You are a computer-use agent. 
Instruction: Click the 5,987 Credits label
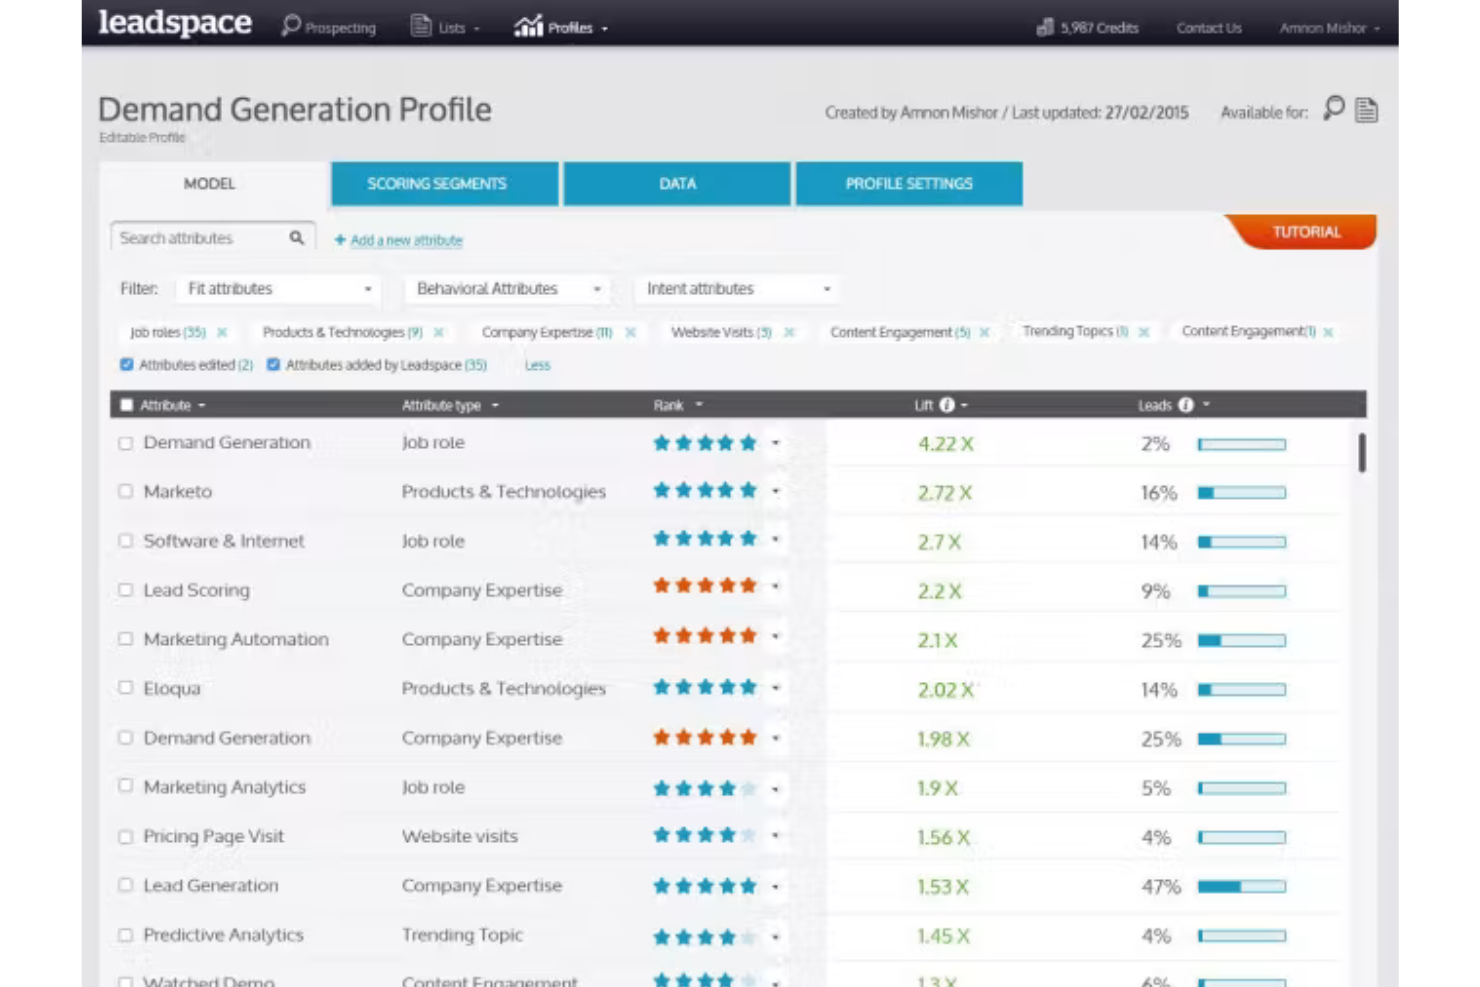pyautogui.click(x=1099, y=28)
